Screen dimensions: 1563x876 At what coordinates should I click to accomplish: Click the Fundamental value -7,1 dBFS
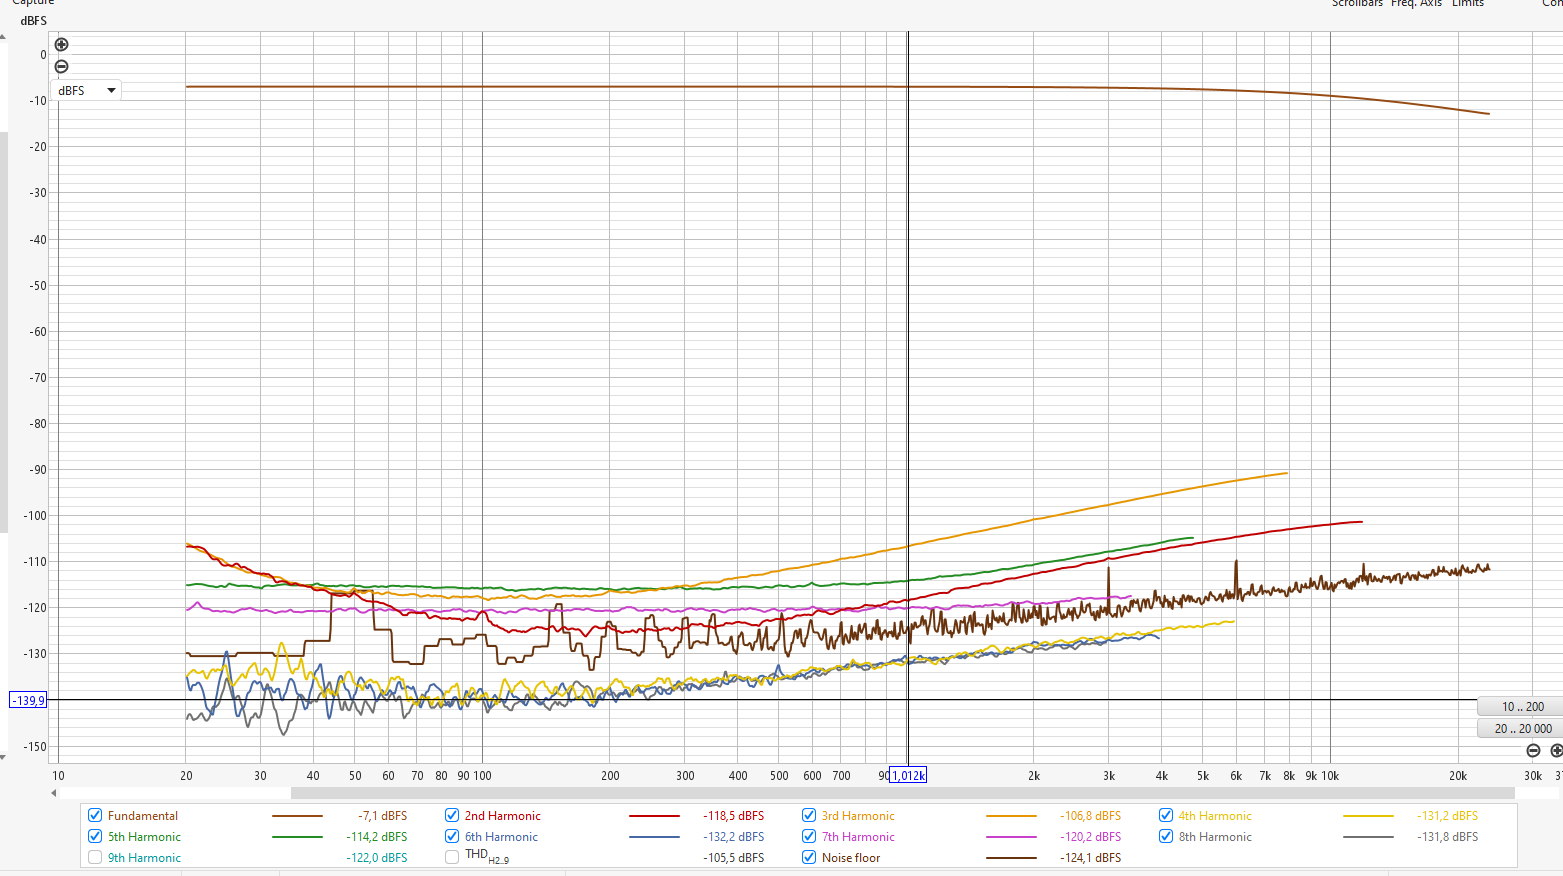[x=382, y=816]
